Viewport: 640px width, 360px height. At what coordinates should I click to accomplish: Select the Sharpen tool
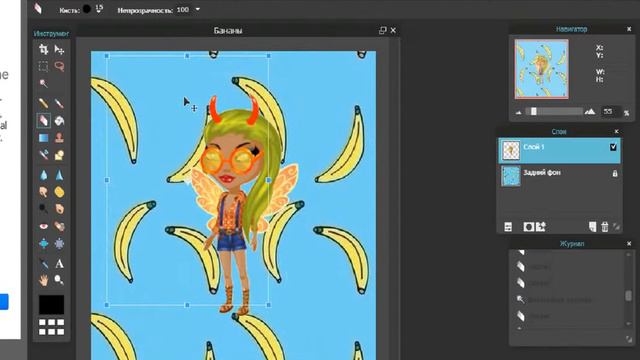59,176
